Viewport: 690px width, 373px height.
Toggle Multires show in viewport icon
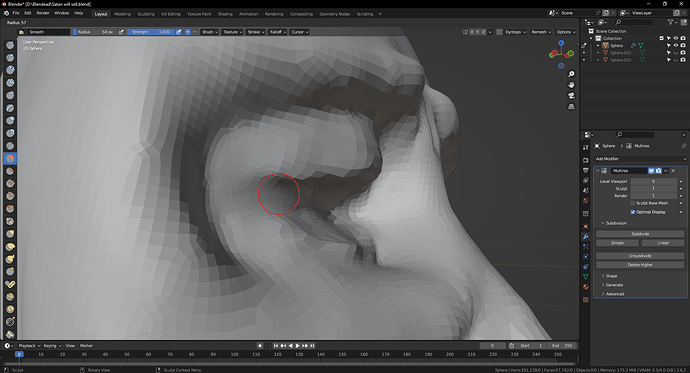click(x=651, y=171)
